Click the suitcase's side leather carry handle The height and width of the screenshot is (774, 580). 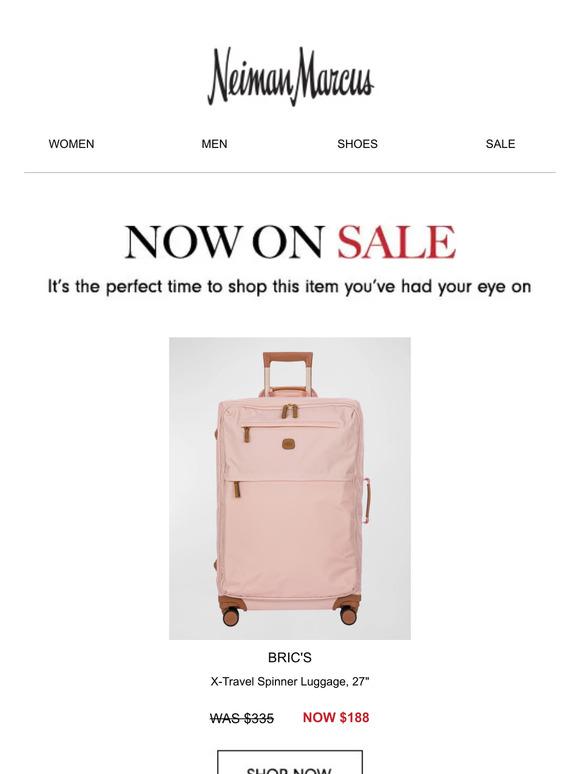(x=367, y=501)
